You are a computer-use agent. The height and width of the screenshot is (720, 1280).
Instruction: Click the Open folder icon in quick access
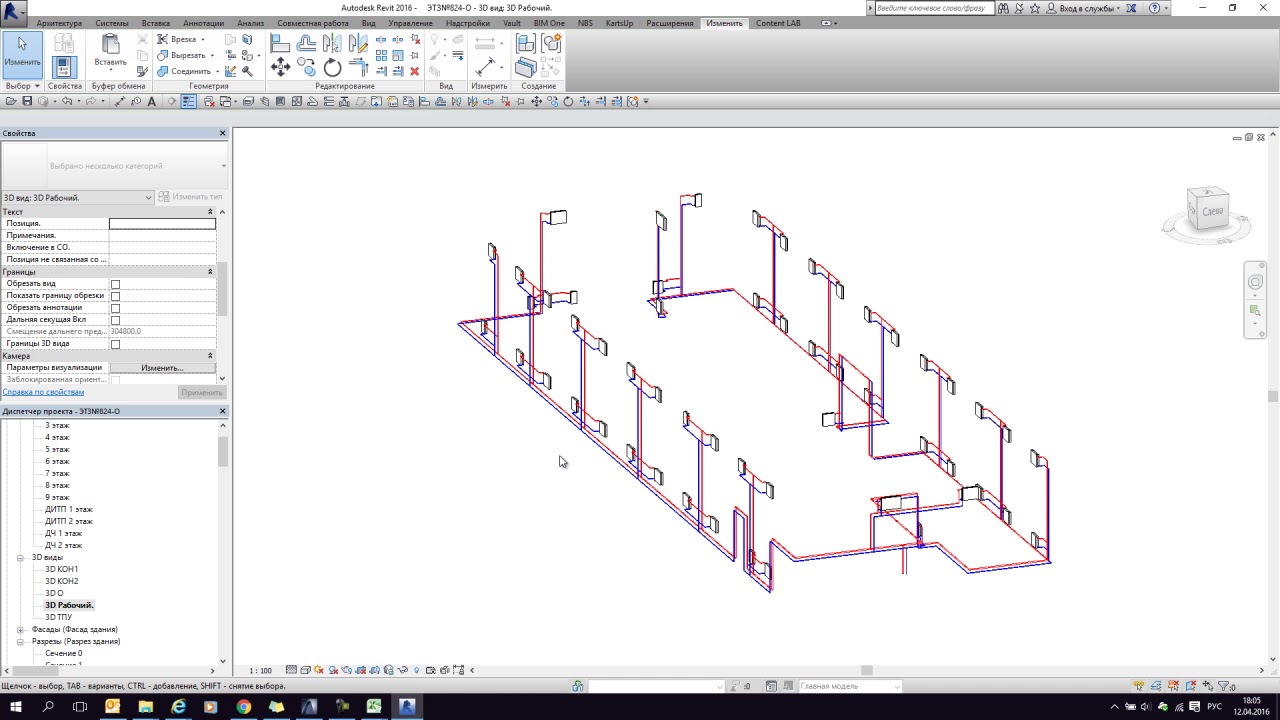(x=10, y=101)
